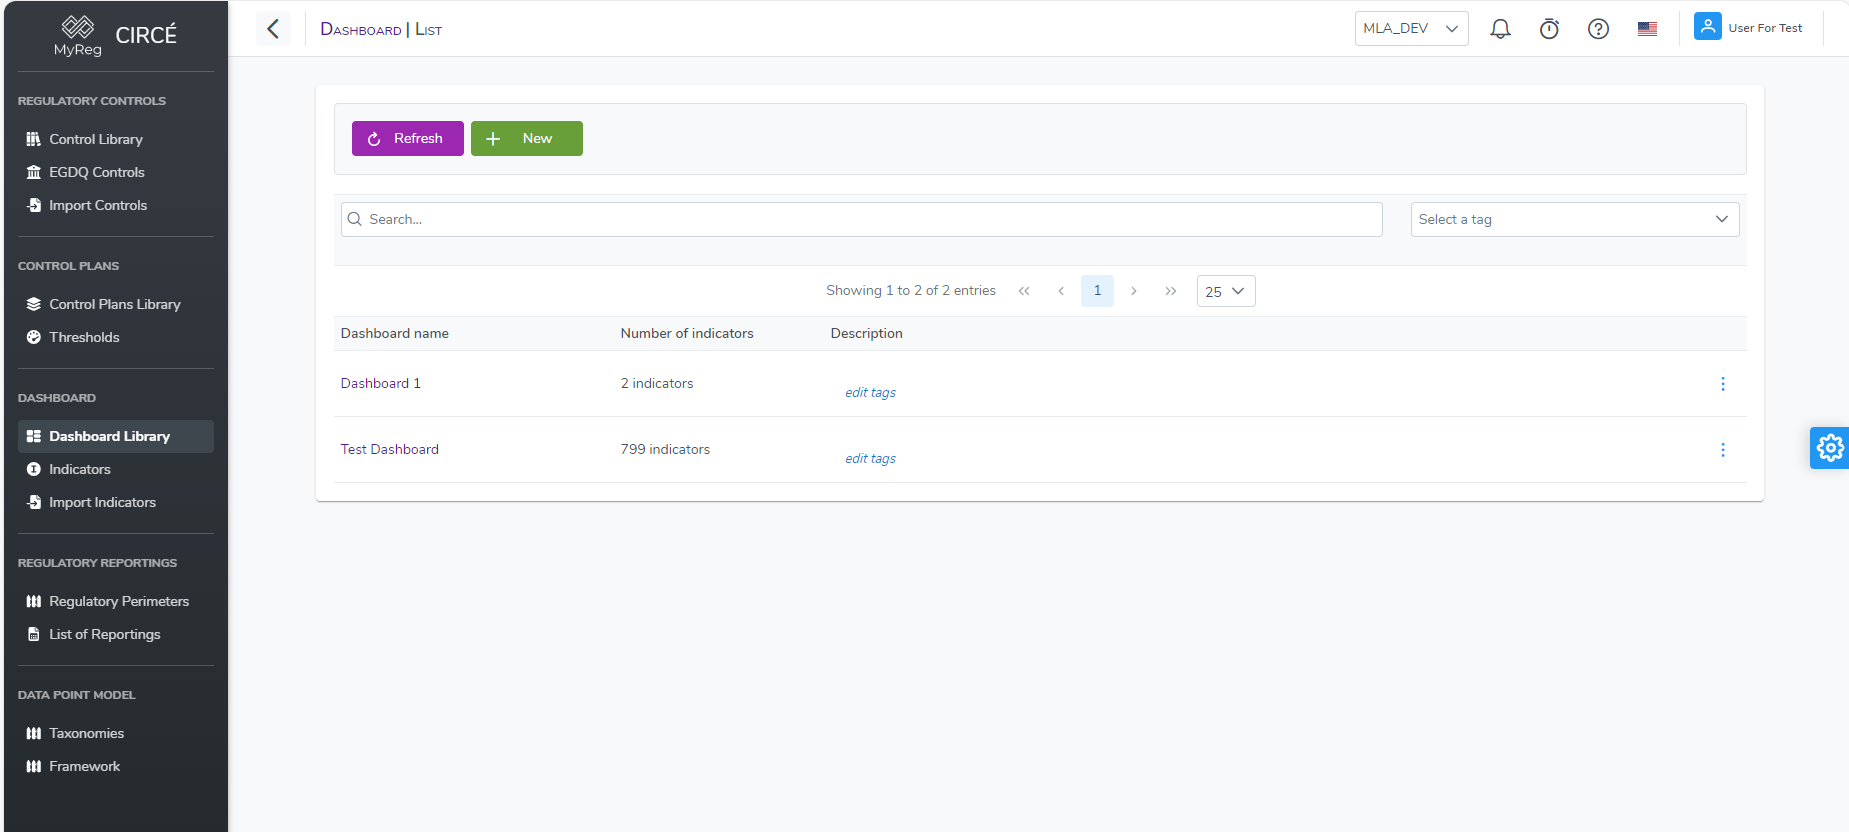Open the row menu for Dashboard 1
This screenshot has height=832, width=1849.
[1722, 384]
